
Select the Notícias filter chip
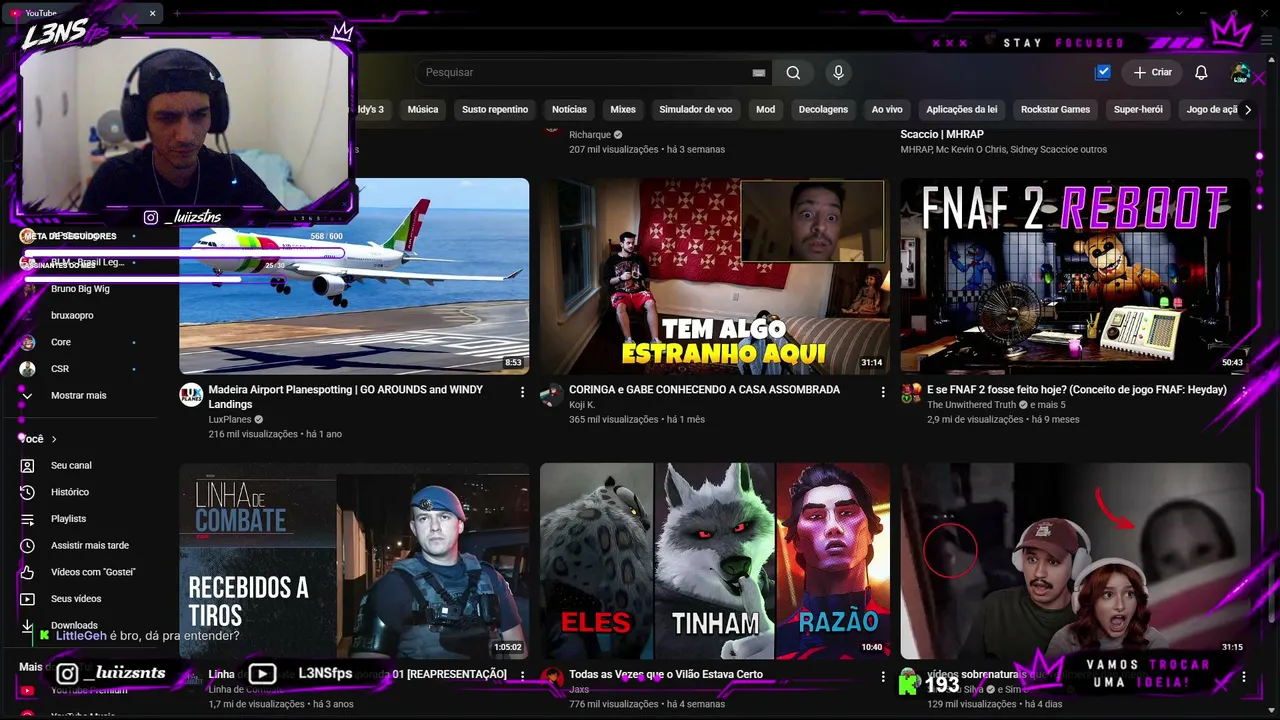pos(570,110)
